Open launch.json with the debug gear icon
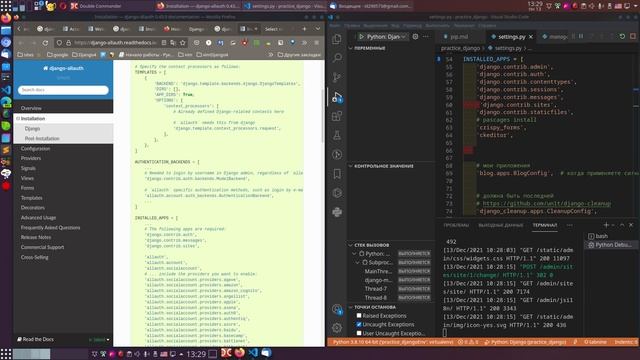The width and height of the screenshot is (640, 360). tap(415, 36)
